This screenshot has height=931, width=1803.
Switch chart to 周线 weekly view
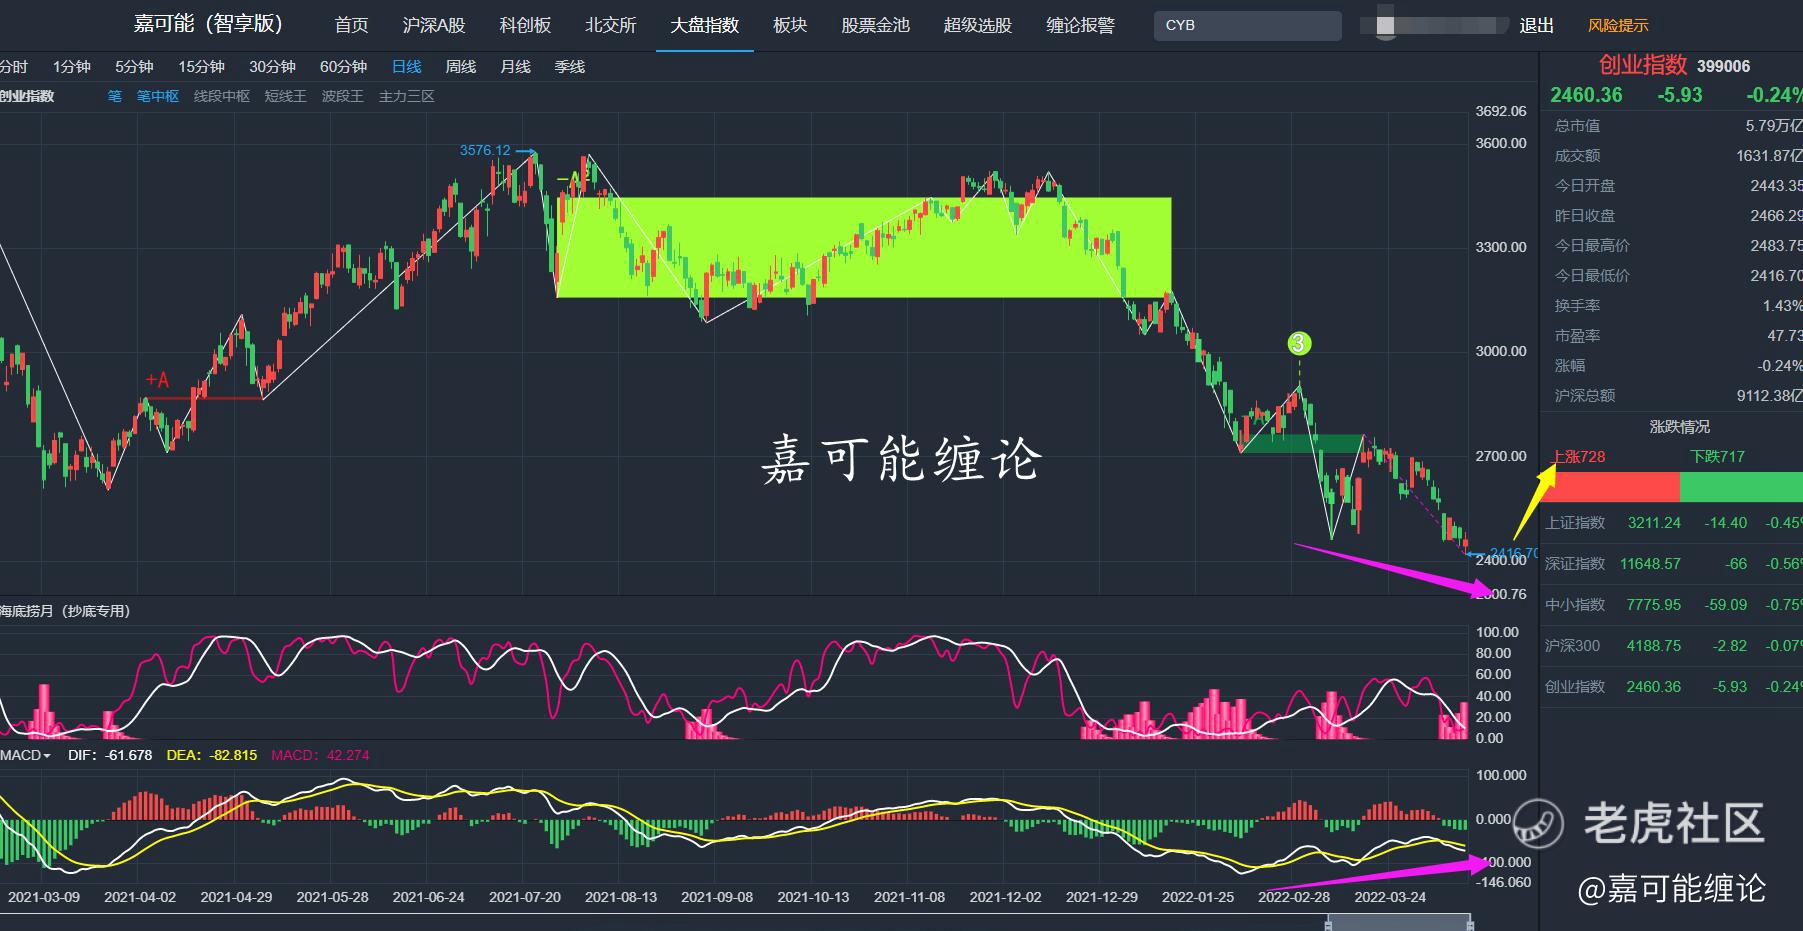pos(460,67)
